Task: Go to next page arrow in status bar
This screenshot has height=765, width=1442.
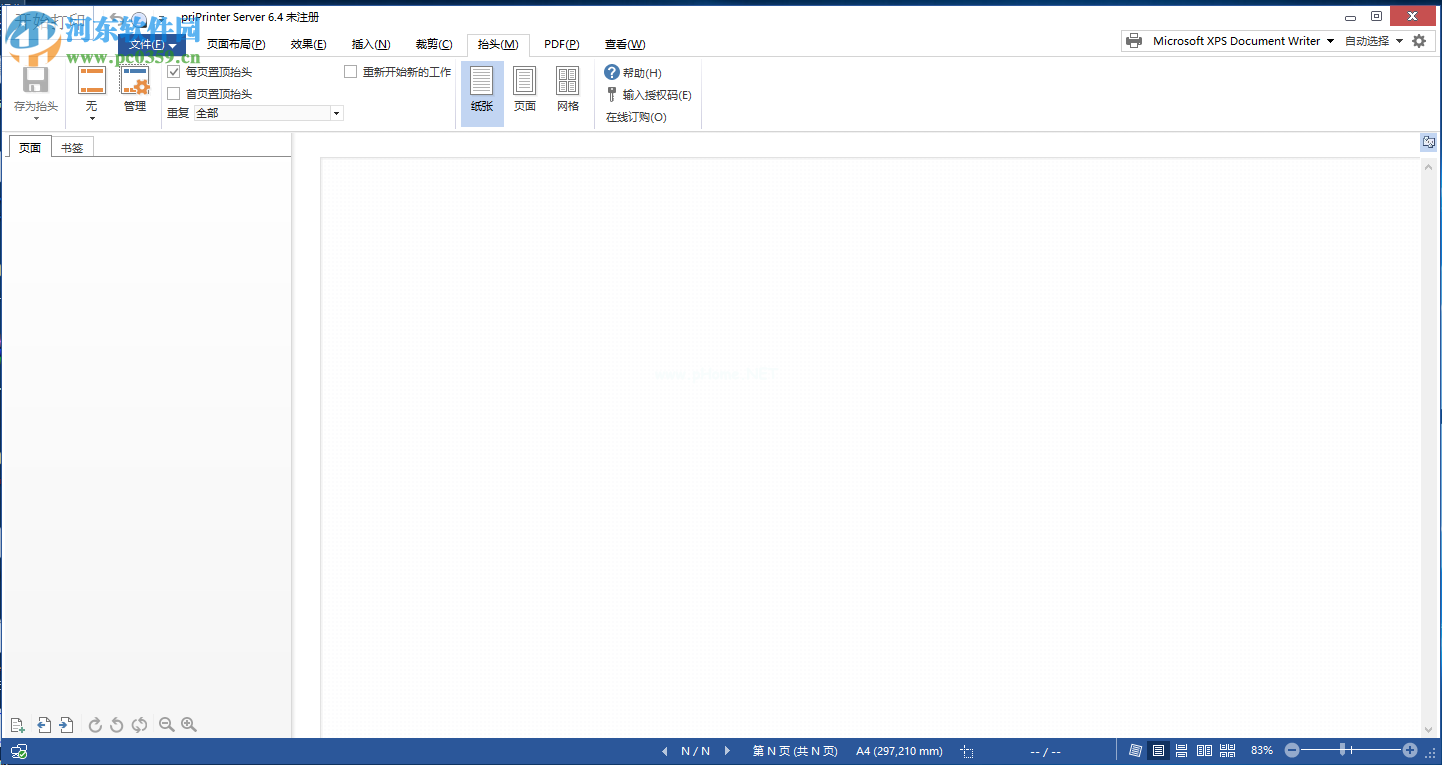Action: [727, 751]
